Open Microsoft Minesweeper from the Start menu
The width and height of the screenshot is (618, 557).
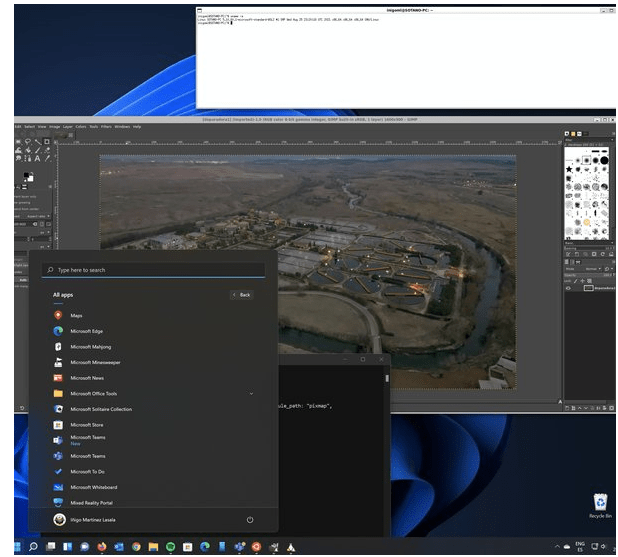pyautogui.click(x=94, y=362)
